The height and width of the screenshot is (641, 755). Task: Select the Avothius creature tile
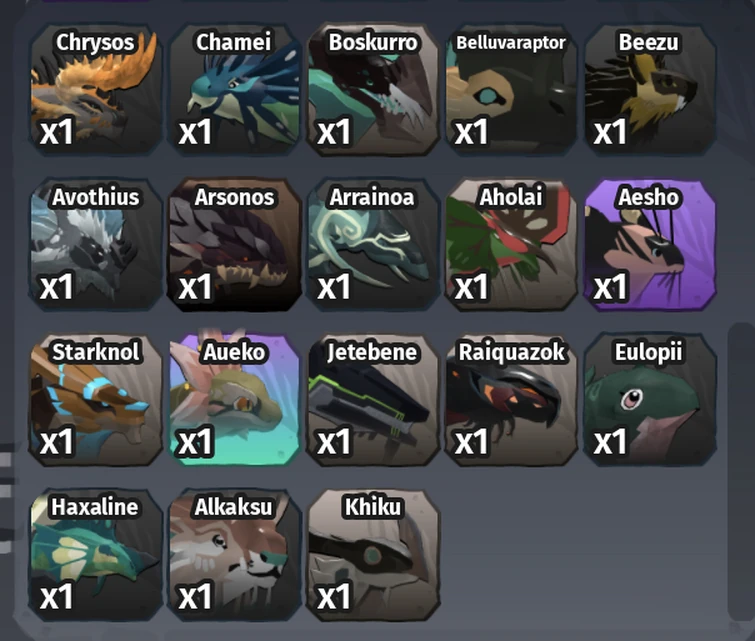tap(95, 245)
